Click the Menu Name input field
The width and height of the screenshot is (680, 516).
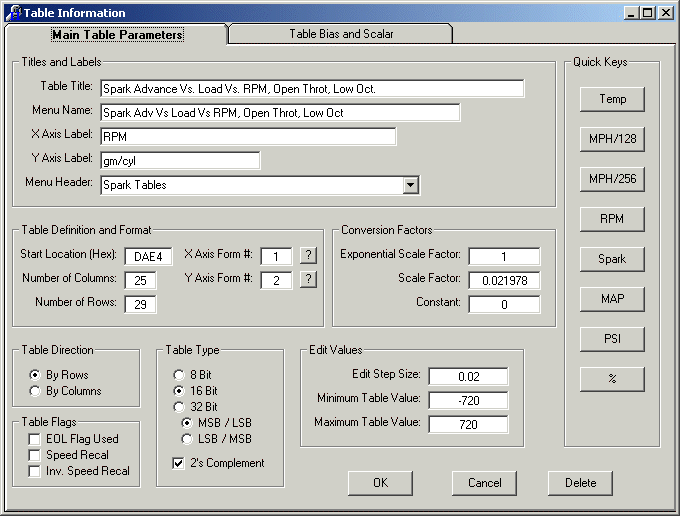click(280, 113)
